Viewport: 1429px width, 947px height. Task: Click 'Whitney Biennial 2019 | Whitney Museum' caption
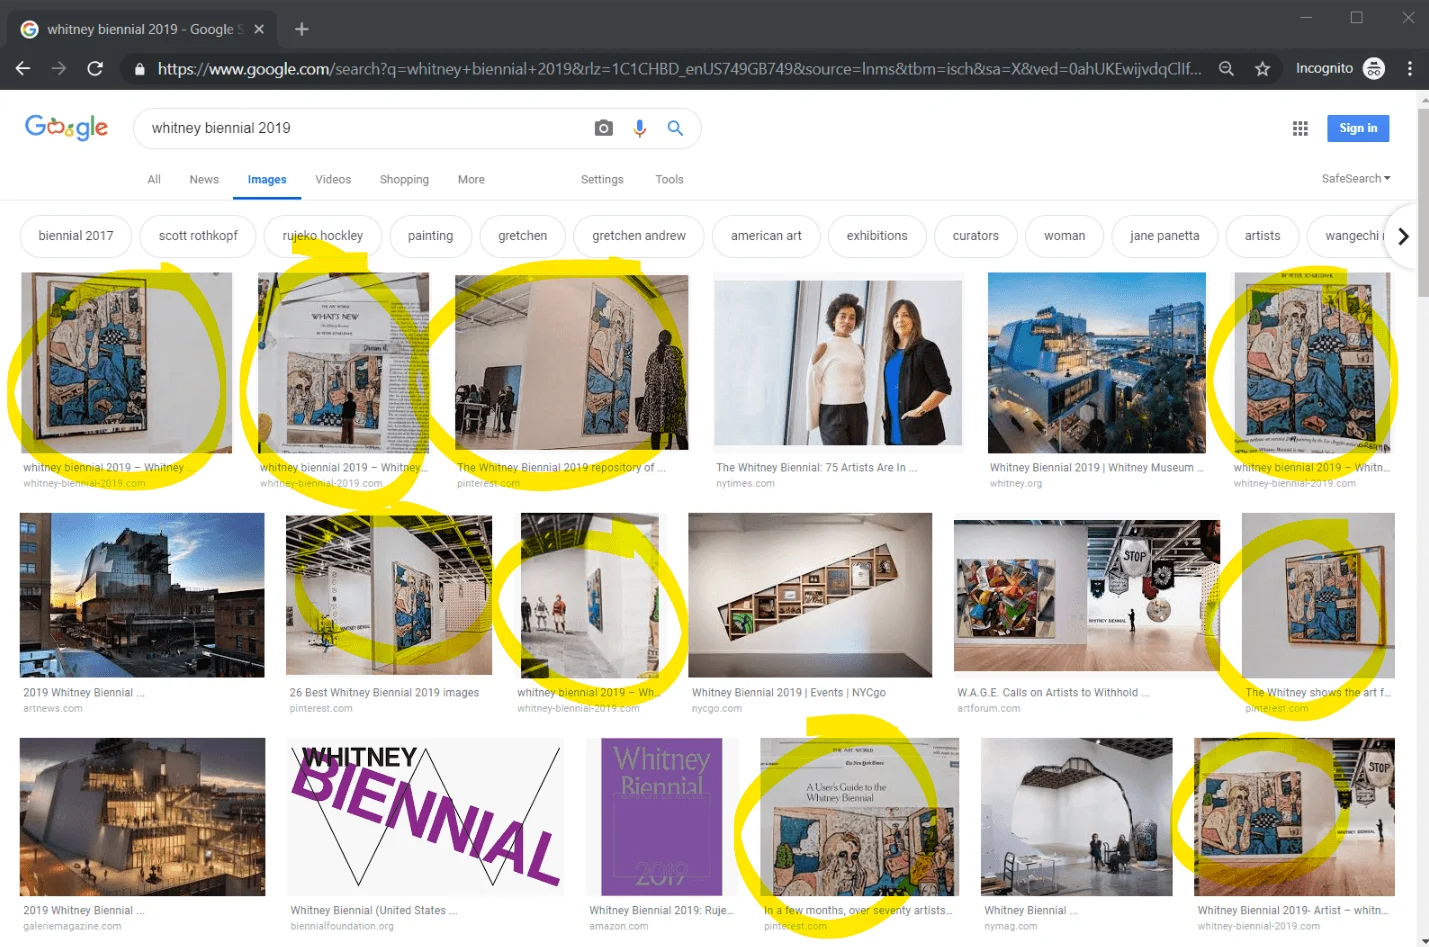(1097, 468)
